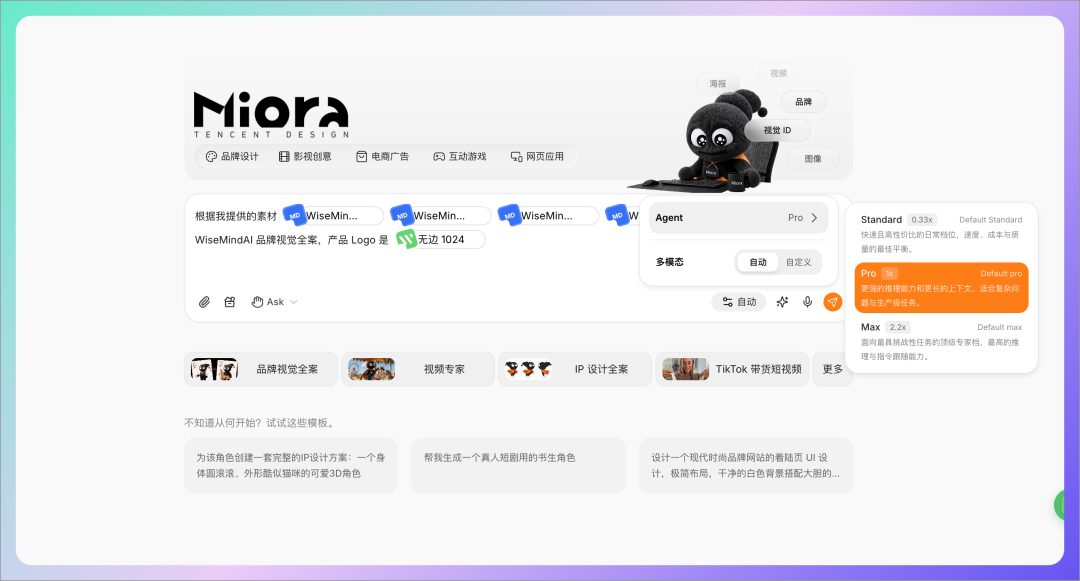Image resolution: width=1080 pixels, height=581 pixels.
Task: Click the palette icon on 品牌设计
Action: coord(211,157)
